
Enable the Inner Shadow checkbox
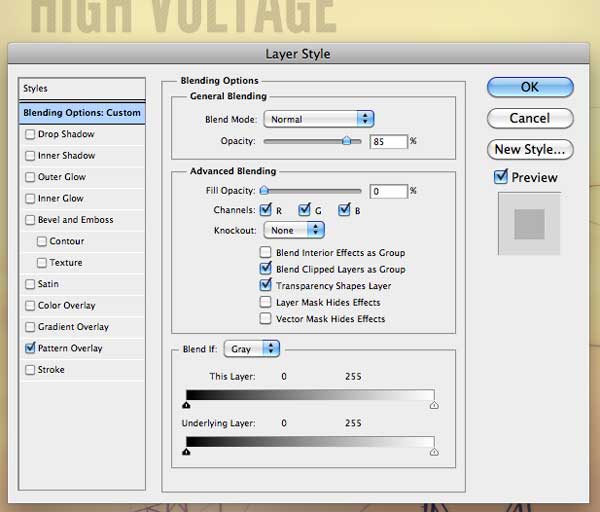[30, 156]
